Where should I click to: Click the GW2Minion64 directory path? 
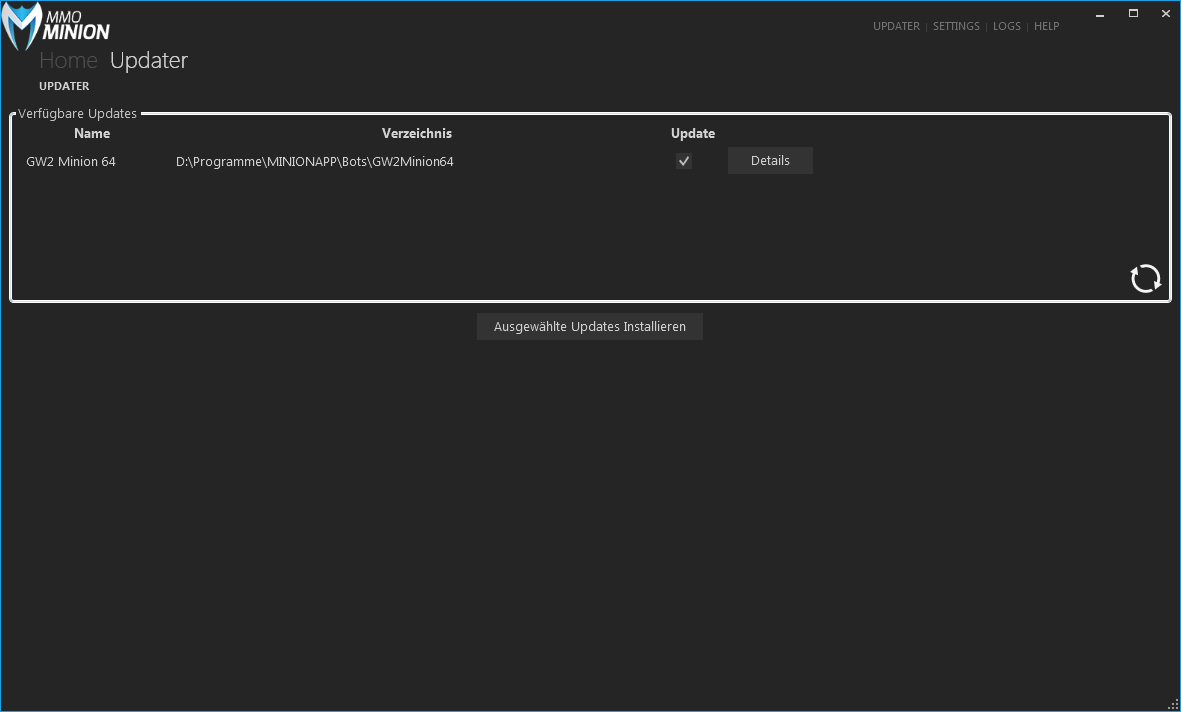[x=315, y=161]
